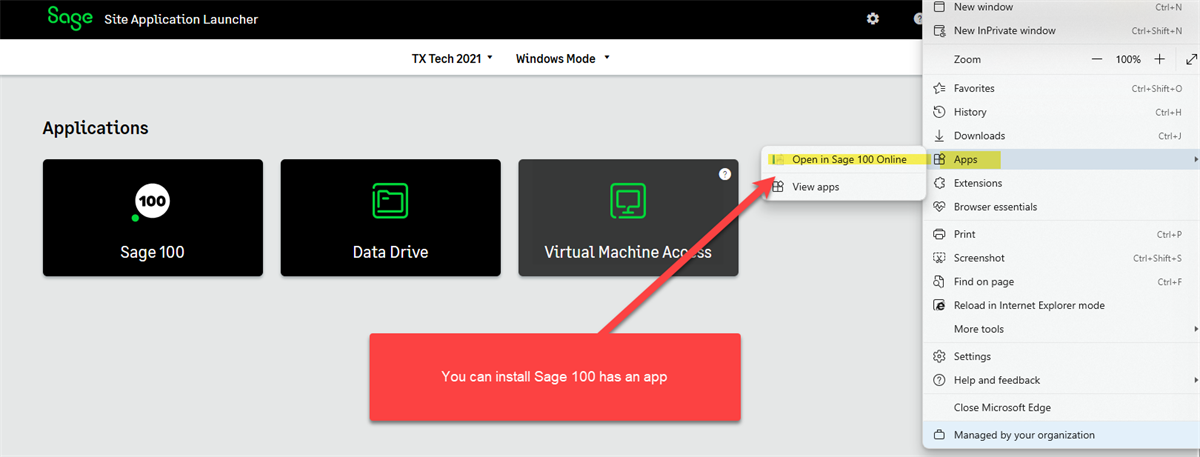
Task: Select New window menu entry
Action: pos(1060,7)
